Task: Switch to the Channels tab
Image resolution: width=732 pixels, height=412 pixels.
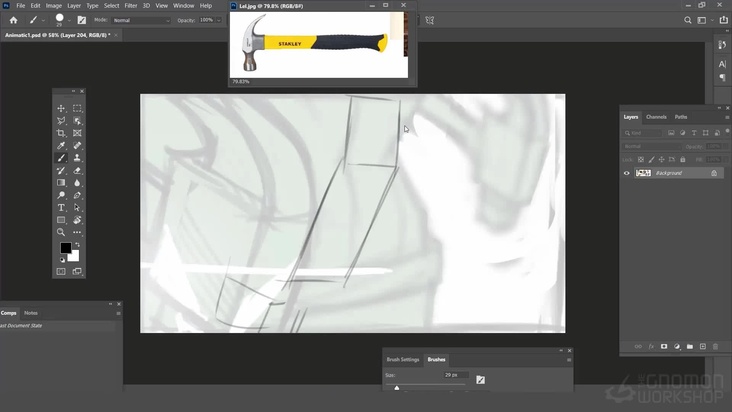Action: coord(656,117)
